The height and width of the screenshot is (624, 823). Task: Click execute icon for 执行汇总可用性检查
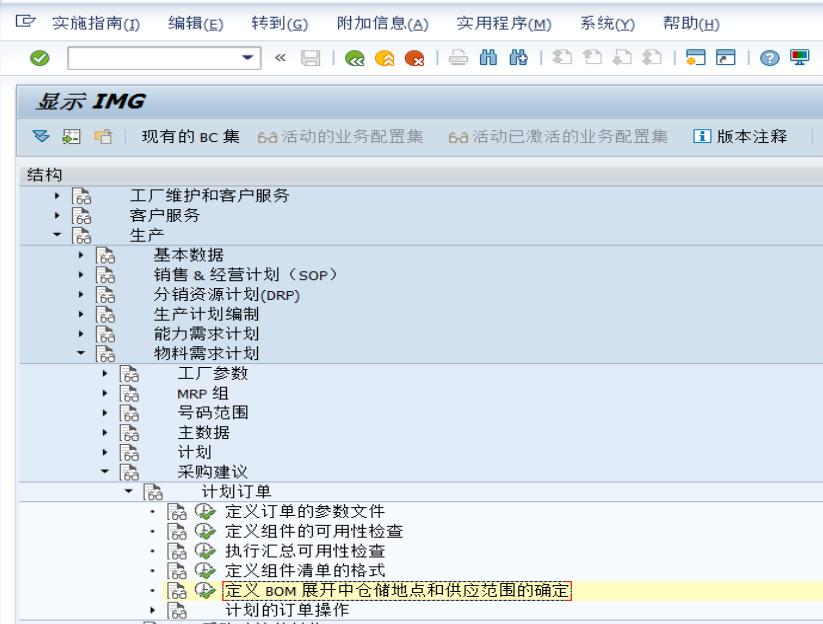[205, 551]
